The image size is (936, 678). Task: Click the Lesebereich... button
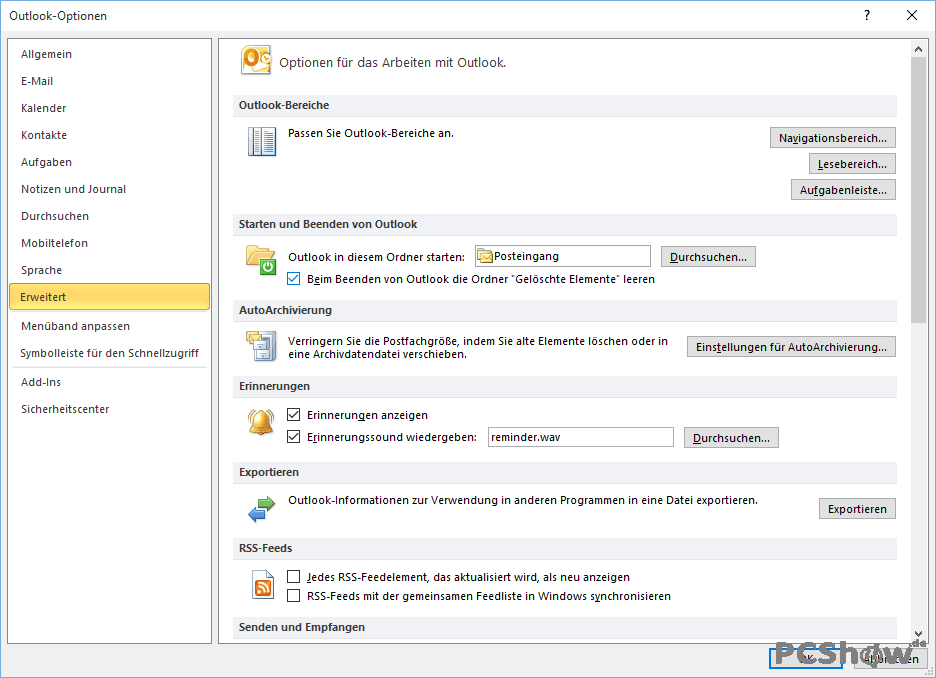pyautogui.click(x=852, y=164)
